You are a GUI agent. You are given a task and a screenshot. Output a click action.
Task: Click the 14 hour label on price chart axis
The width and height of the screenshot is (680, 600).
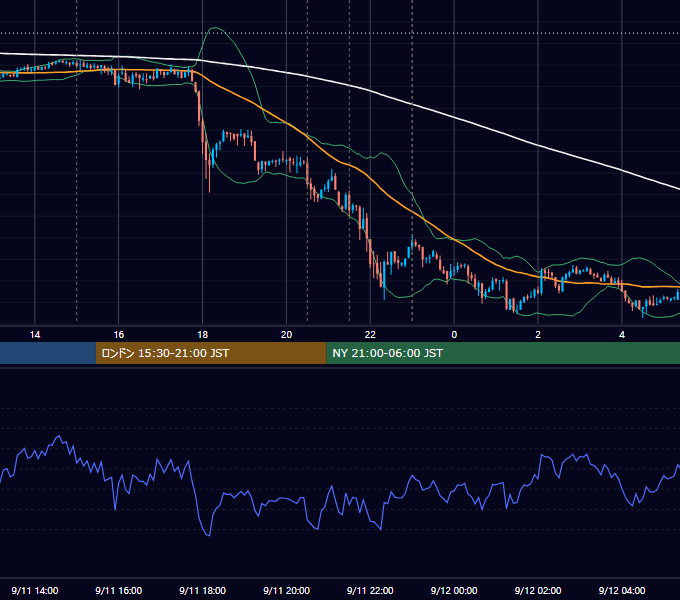coord(35,335)
